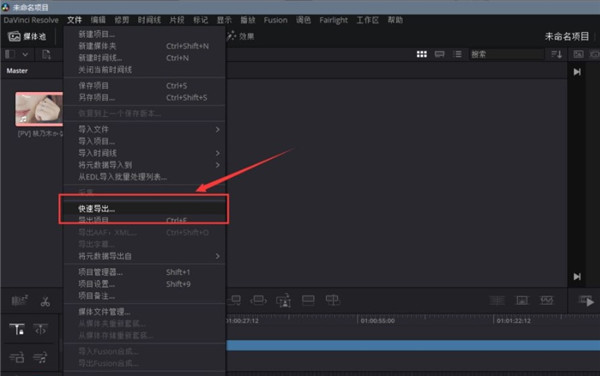This screenshot has height=376, width=600.
Task: Click the audio-only track icon
Action: tap(40, 358)
